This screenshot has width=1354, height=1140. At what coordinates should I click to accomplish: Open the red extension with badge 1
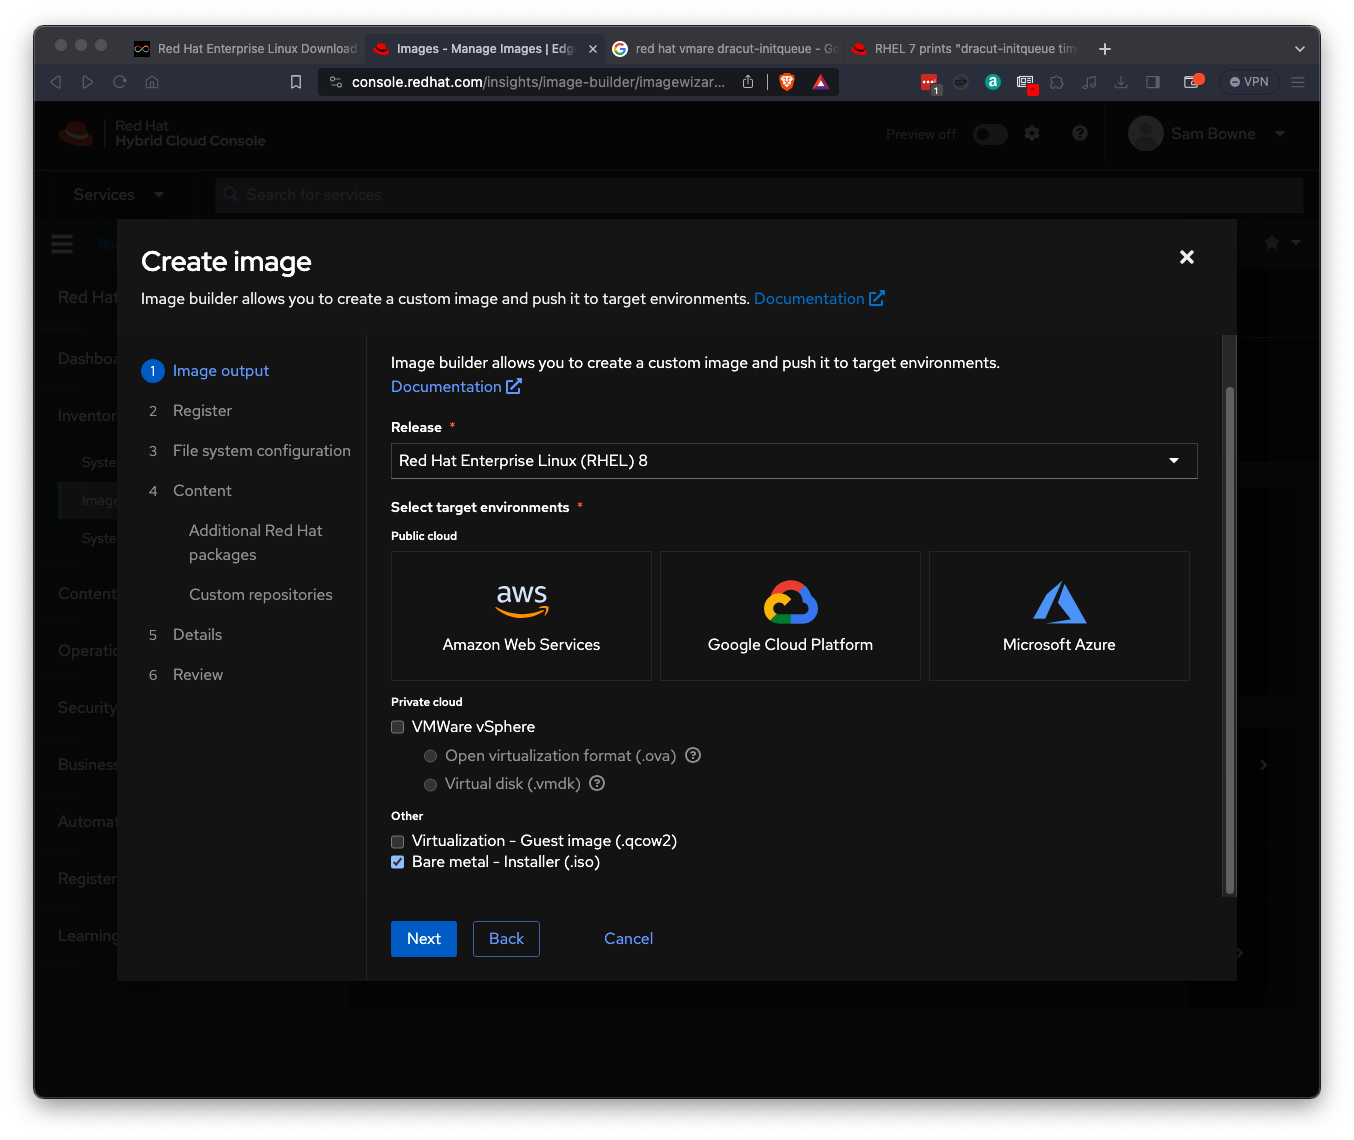pyautogui.click(x=929, y=83)
